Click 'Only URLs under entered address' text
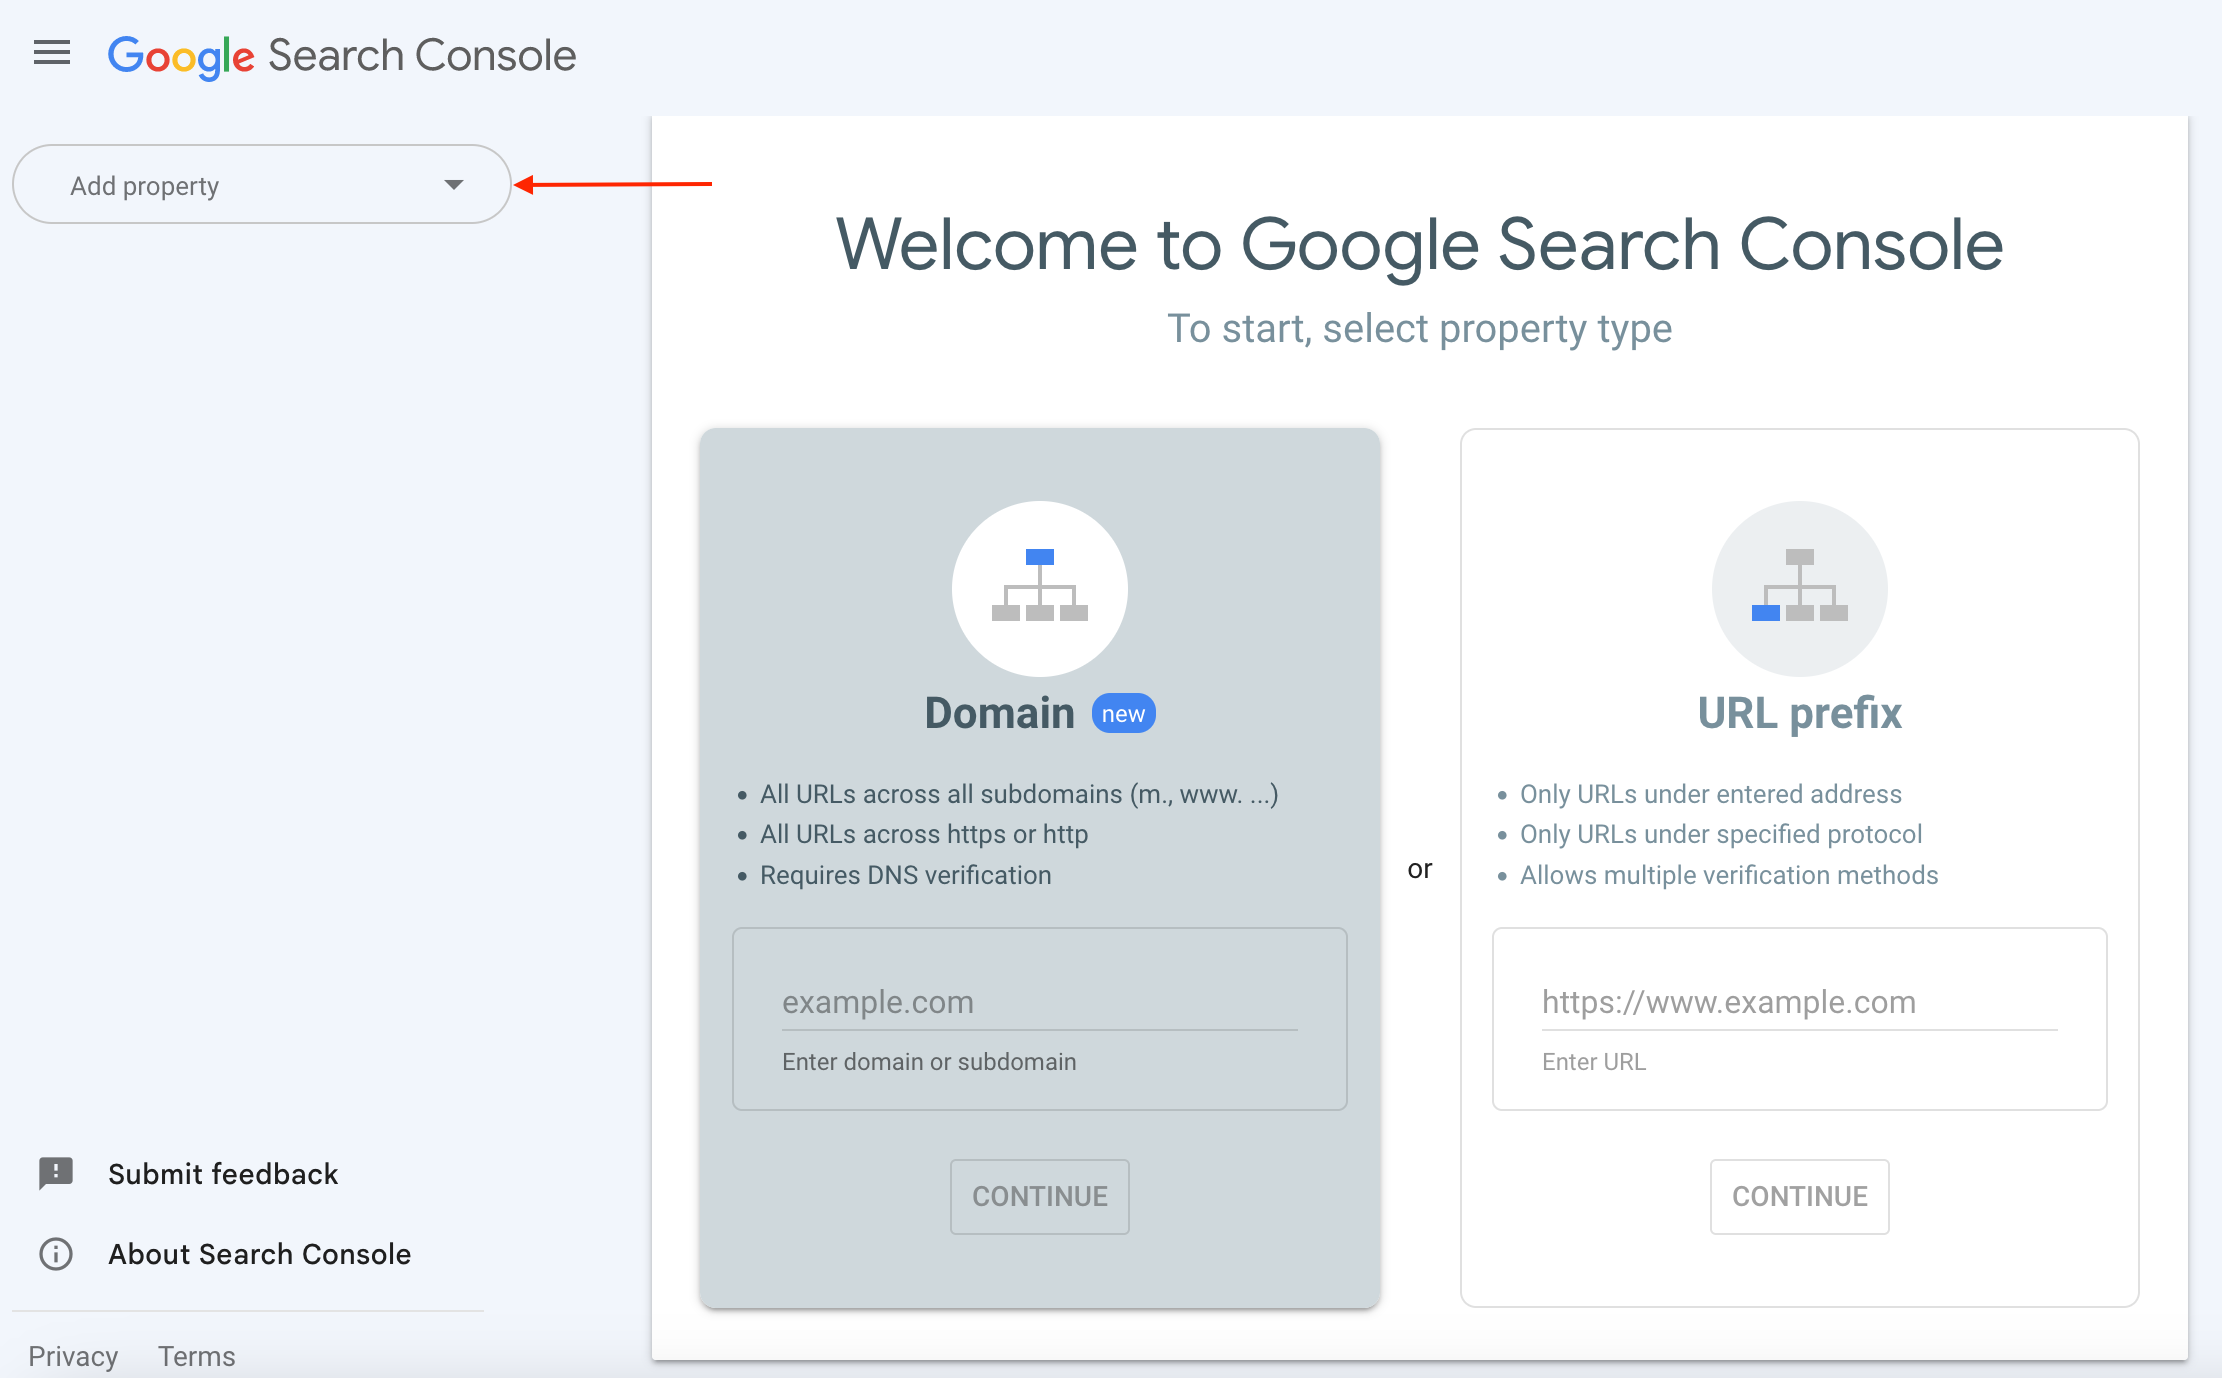The height and width of the screenshot is (1378, 2222). [1711, 794]
